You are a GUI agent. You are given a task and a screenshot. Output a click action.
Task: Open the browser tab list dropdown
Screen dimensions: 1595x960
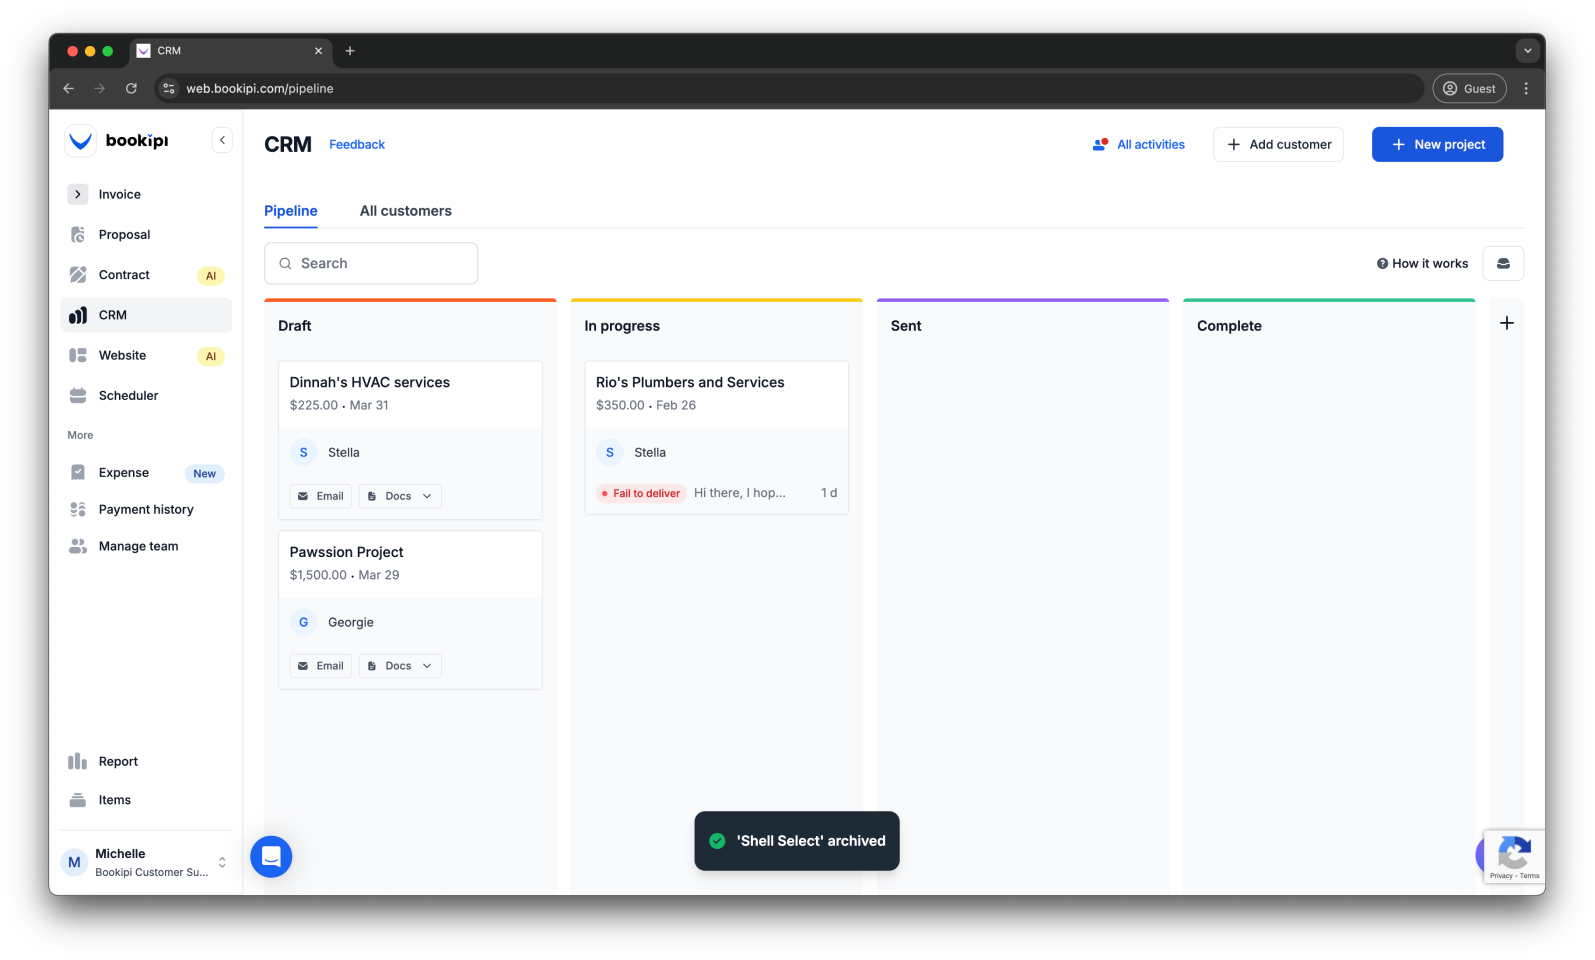point(1527,51)
